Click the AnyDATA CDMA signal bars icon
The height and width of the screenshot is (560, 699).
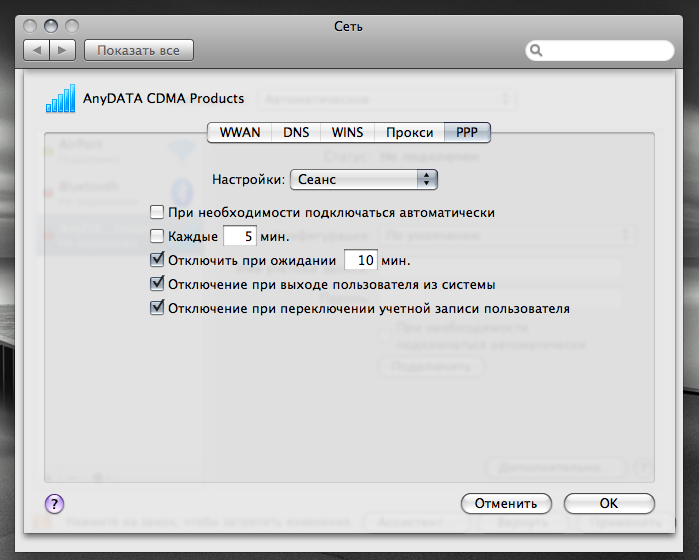pyautogui.click(x=61, y=99)
